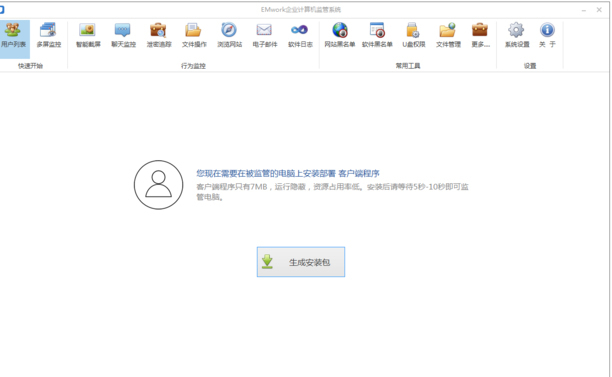Open 浏览网站 browsing history
The height and width of the screenshot is (377, 612).
(230, 36)
